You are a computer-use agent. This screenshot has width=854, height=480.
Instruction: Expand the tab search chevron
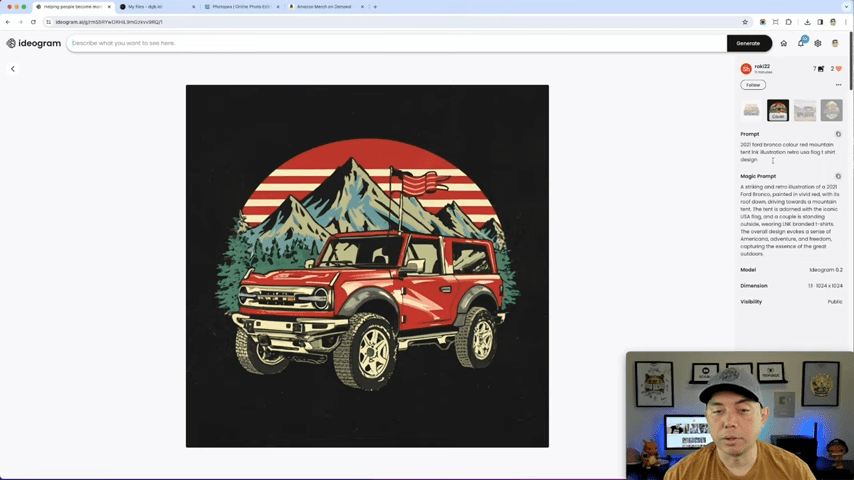846,7
